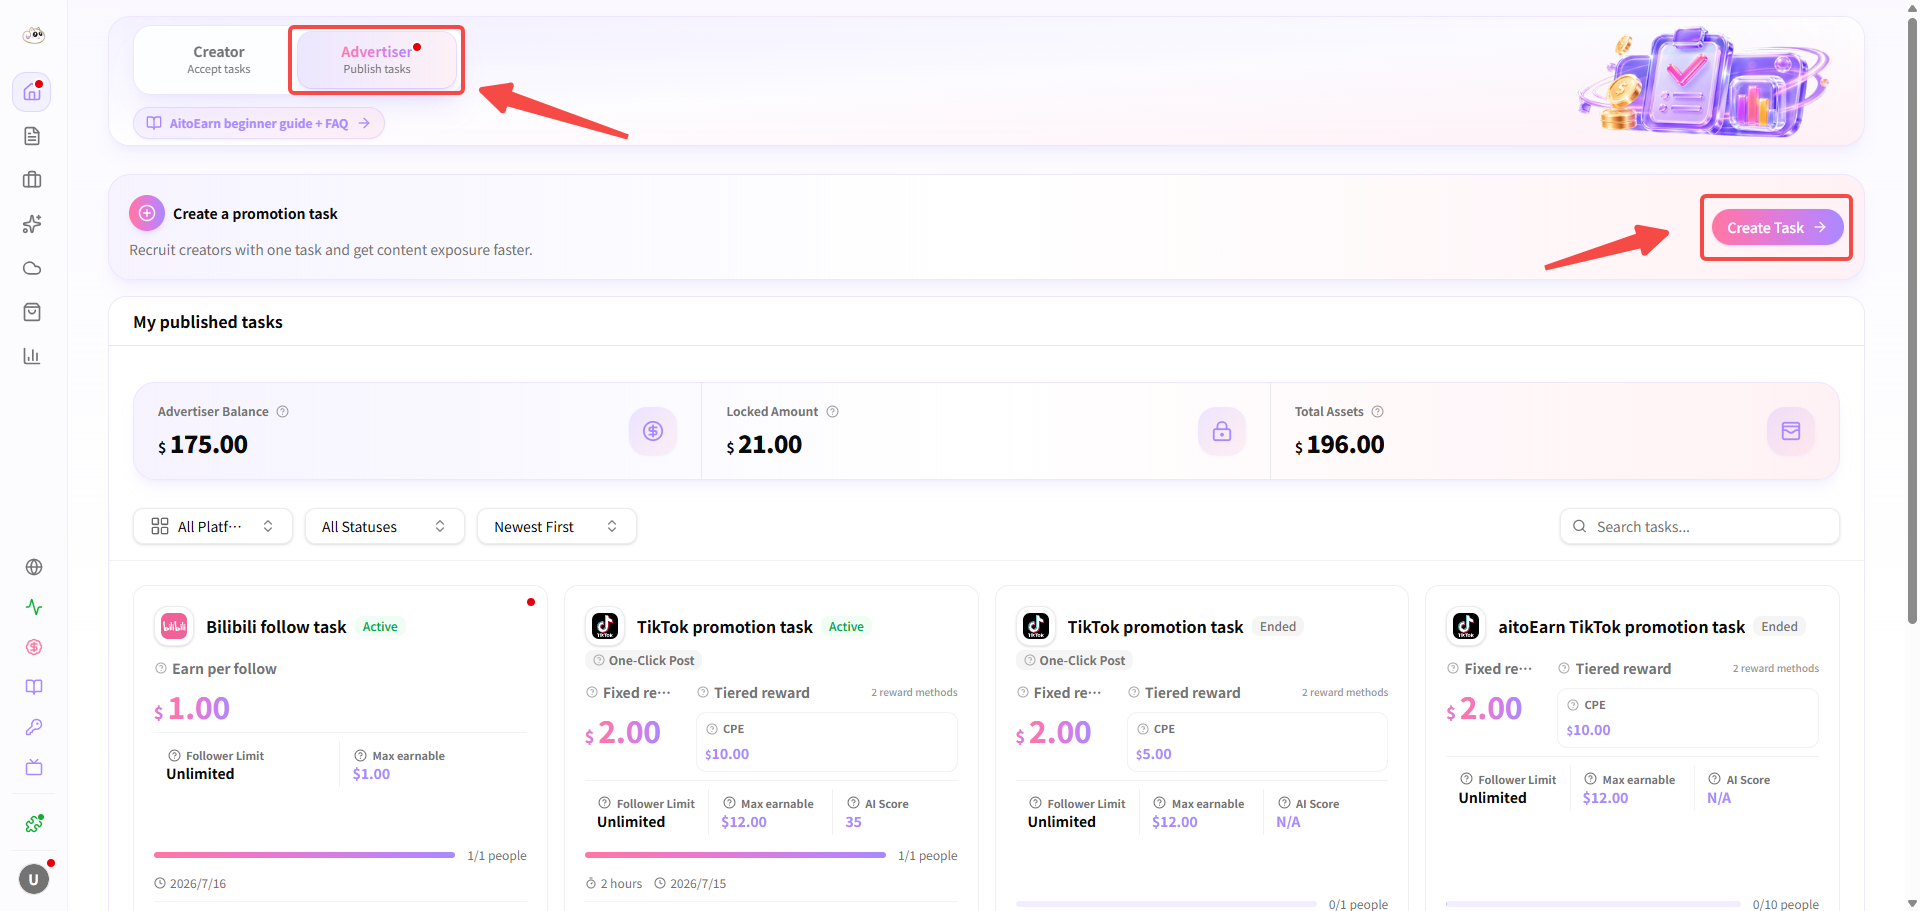Click the key icon in the sidebar

[34, 727]
